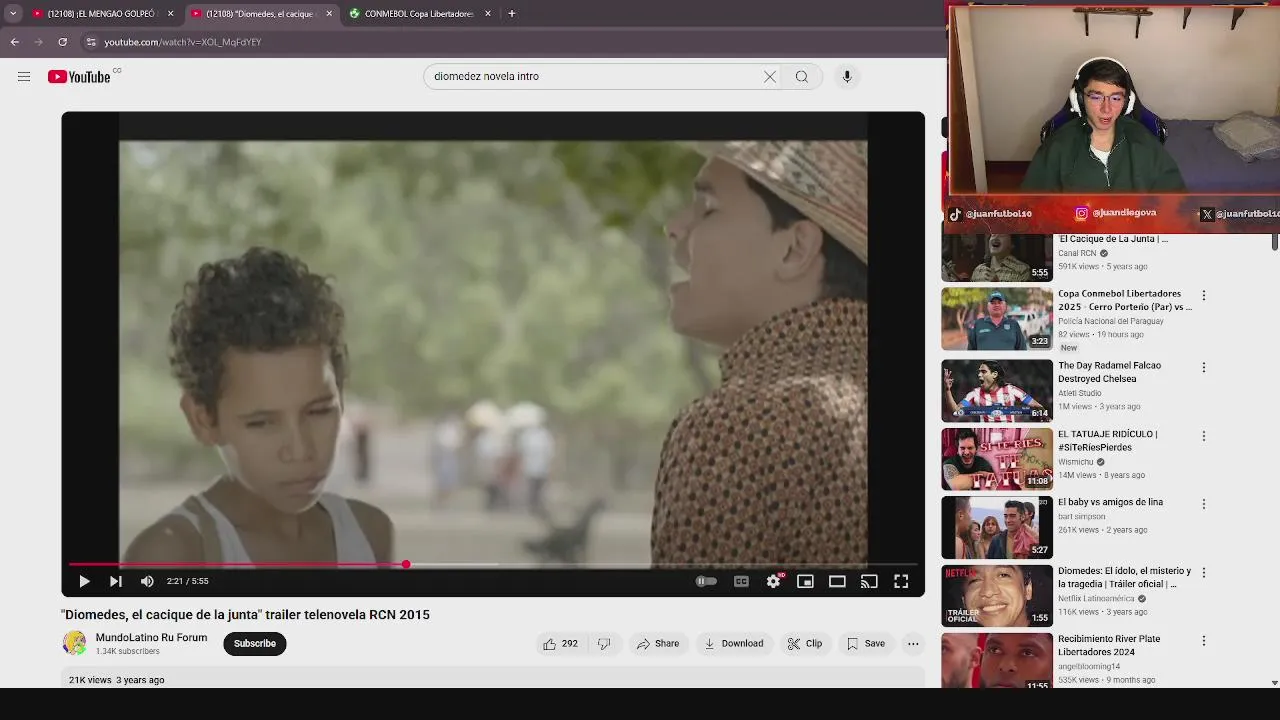Open the YouTube hamburger guide menu
The height and width of the screenshot is (720, 1280).
[x=24, y=77]
